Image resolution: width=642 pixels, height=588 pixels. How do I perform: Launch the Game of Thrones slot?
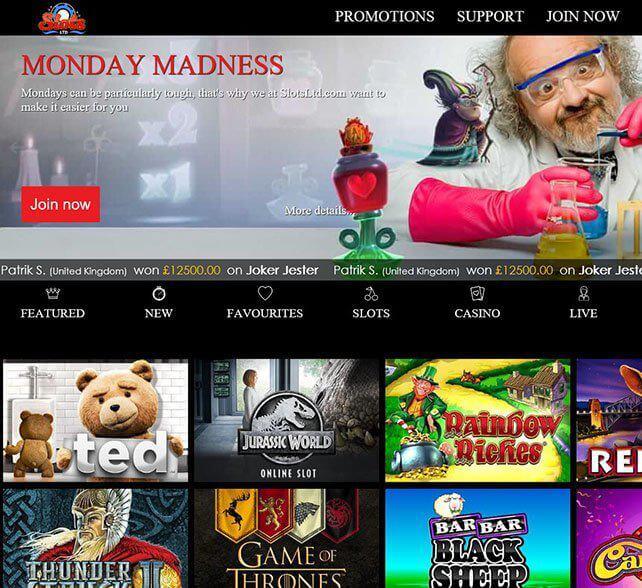click(x=287, y=538)
